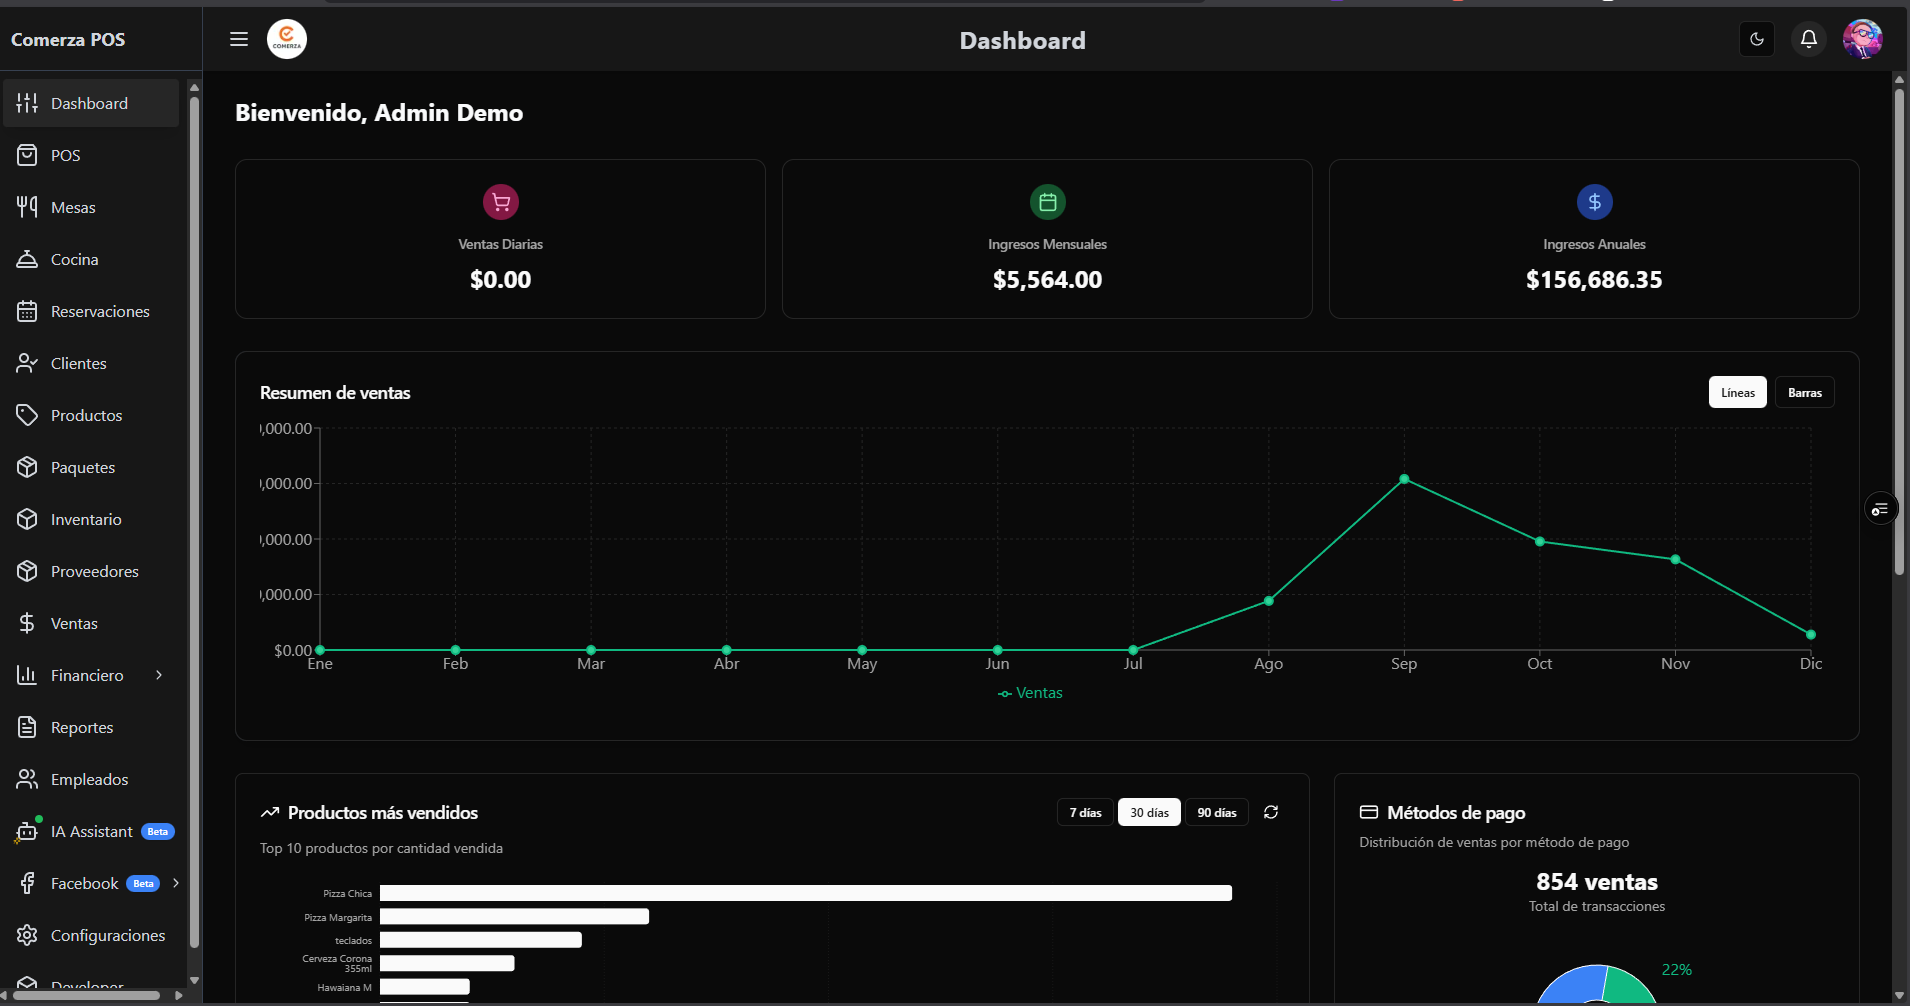Click the $5,564.00 monthly income value

1048,280
